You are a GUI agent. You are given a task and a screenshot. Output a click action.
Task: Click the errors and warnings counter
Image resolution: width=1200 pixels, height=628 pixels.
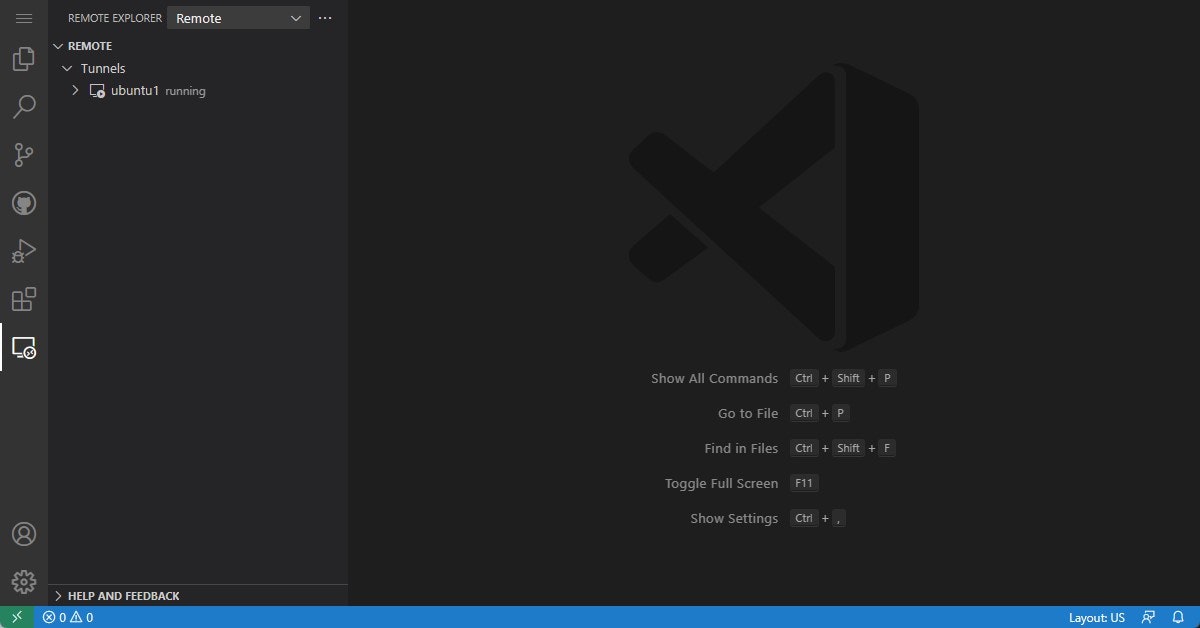(67, 617)
